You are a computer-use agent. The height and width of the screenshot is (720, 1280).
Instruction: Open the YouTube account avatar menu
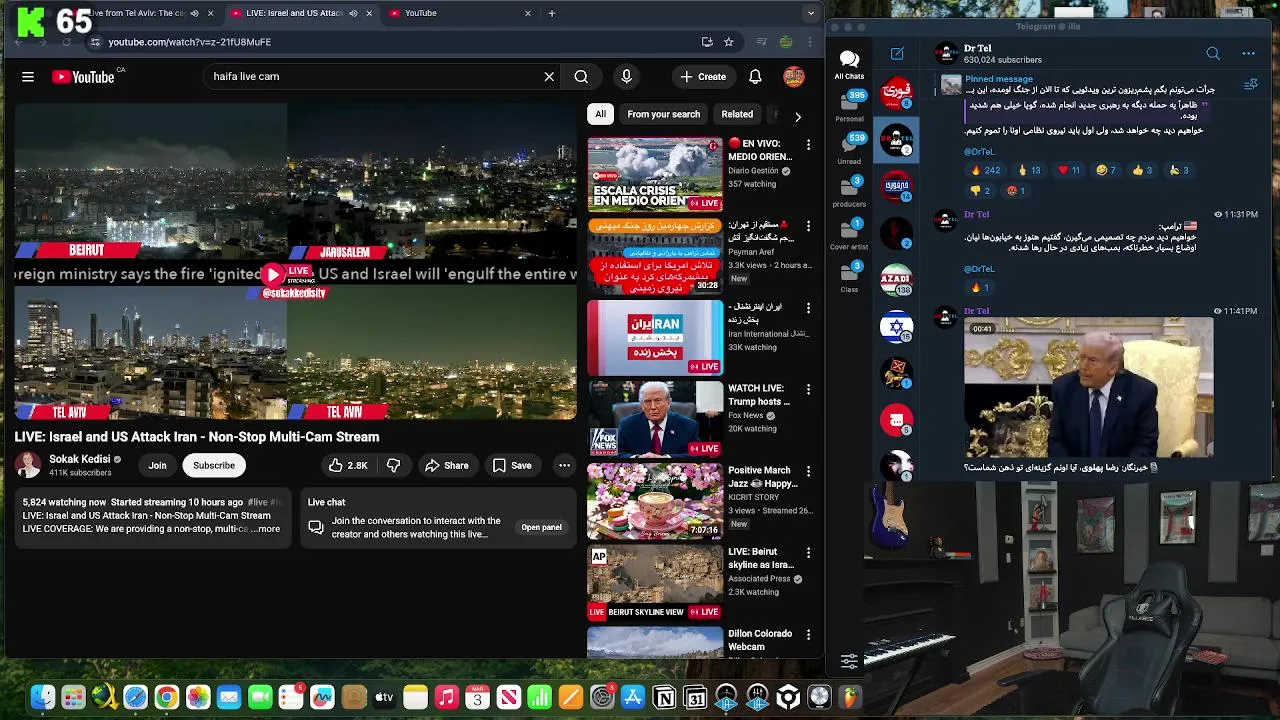coord(794,76)
